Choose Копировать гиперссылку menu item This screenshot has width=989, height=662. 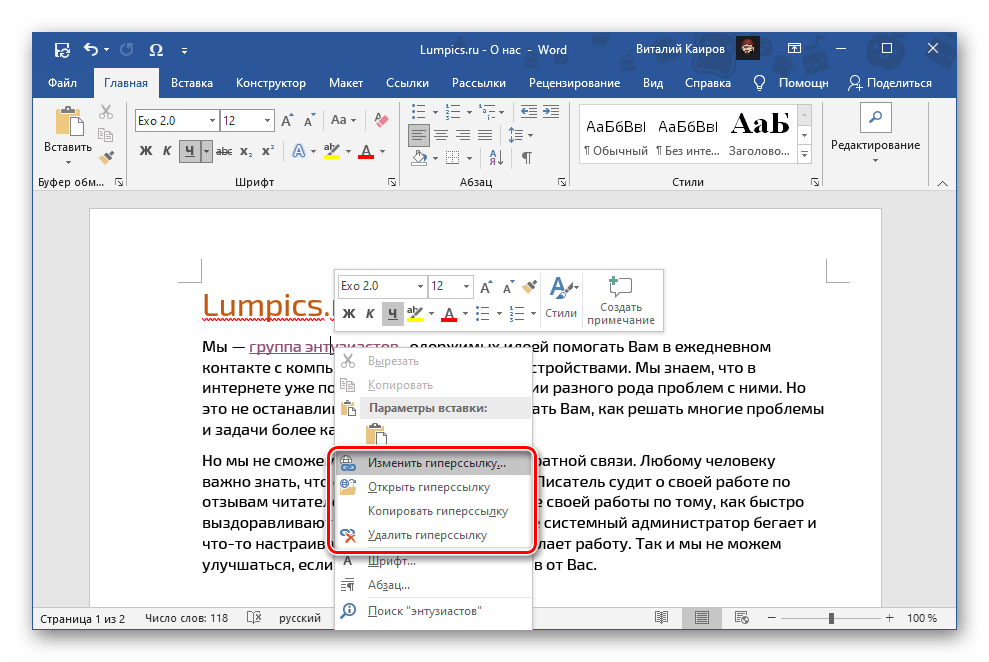click(x=432, y=511)
